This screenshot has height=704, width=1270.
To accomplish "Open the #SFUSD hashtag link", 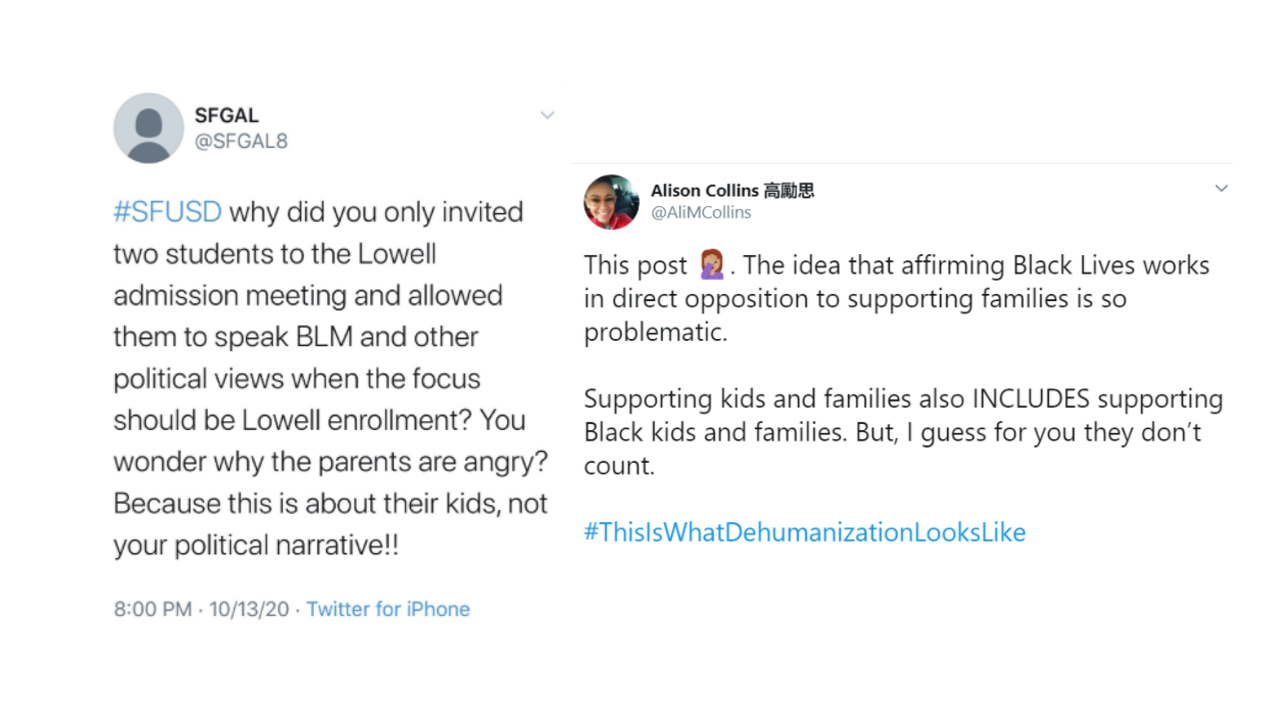I will 167,211.
